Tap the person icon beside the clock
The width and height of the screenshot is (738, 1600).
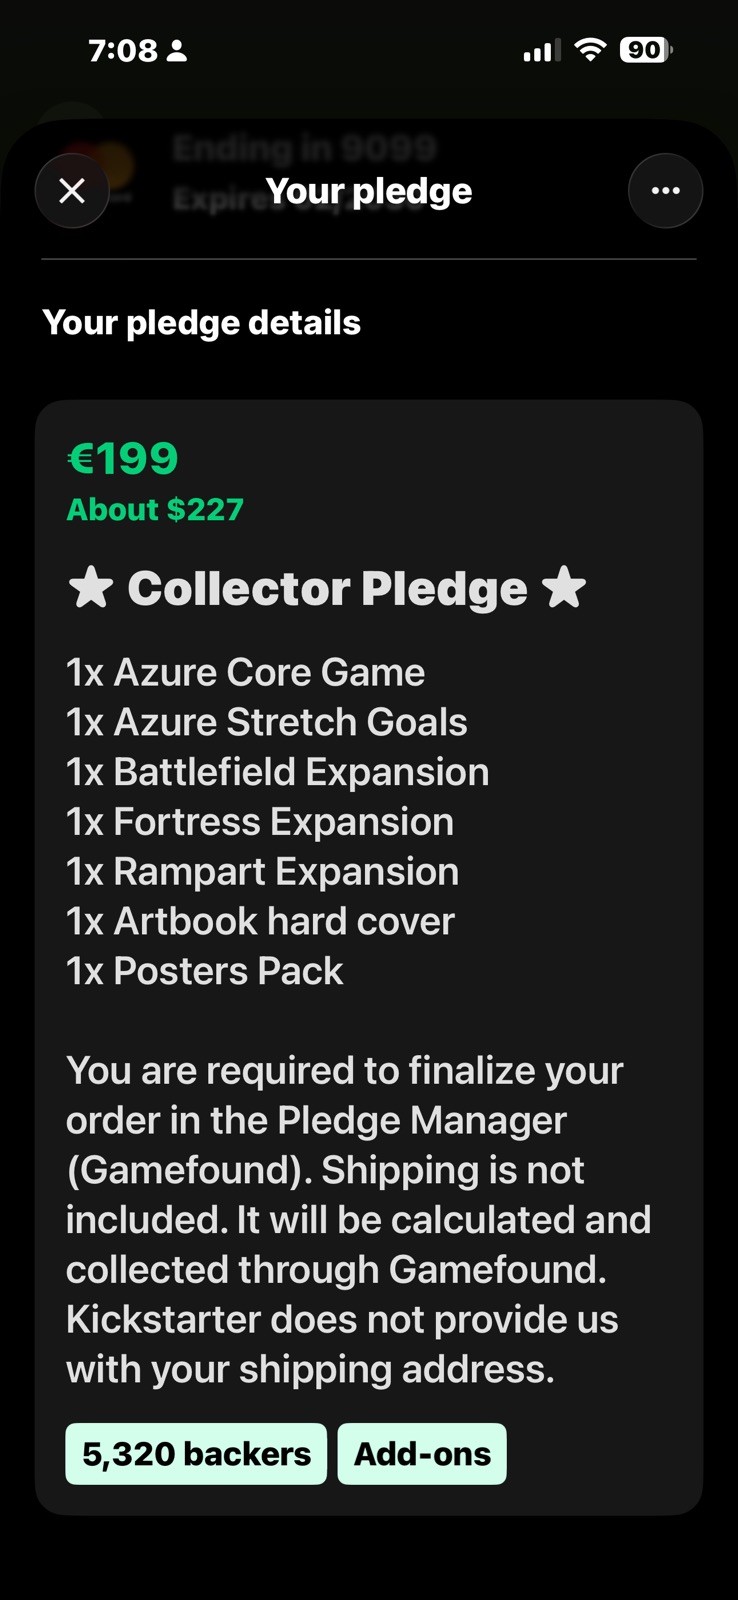click(176, 50)
